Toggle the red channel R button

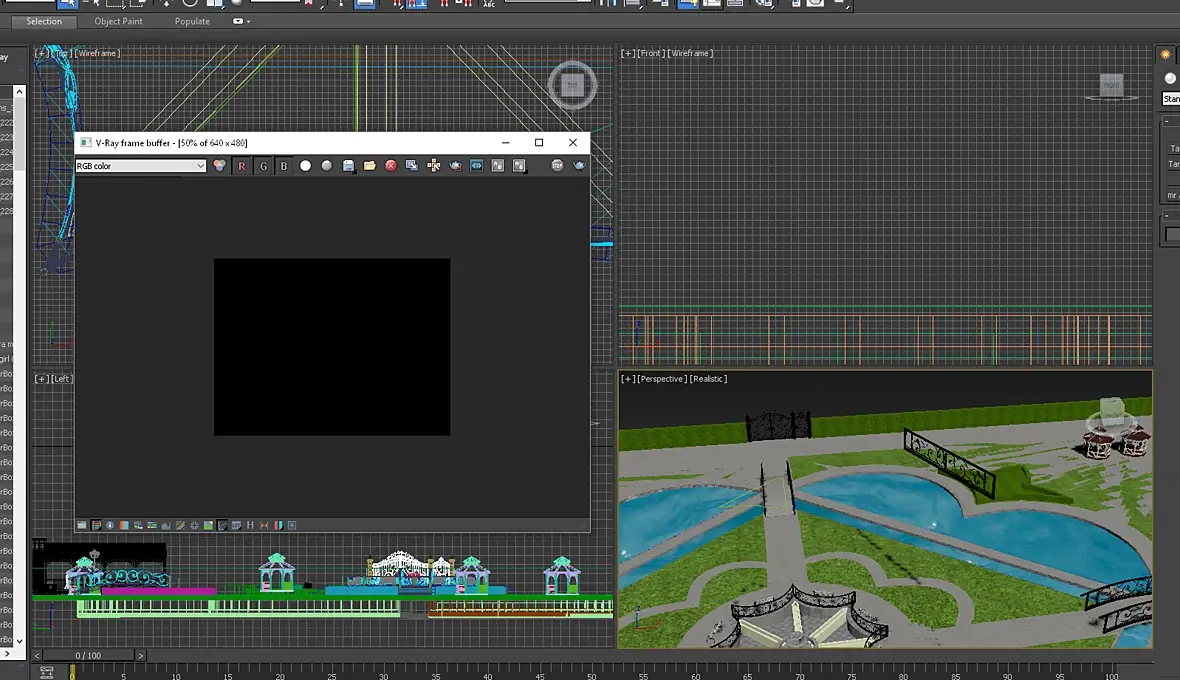tap(242, 165)
